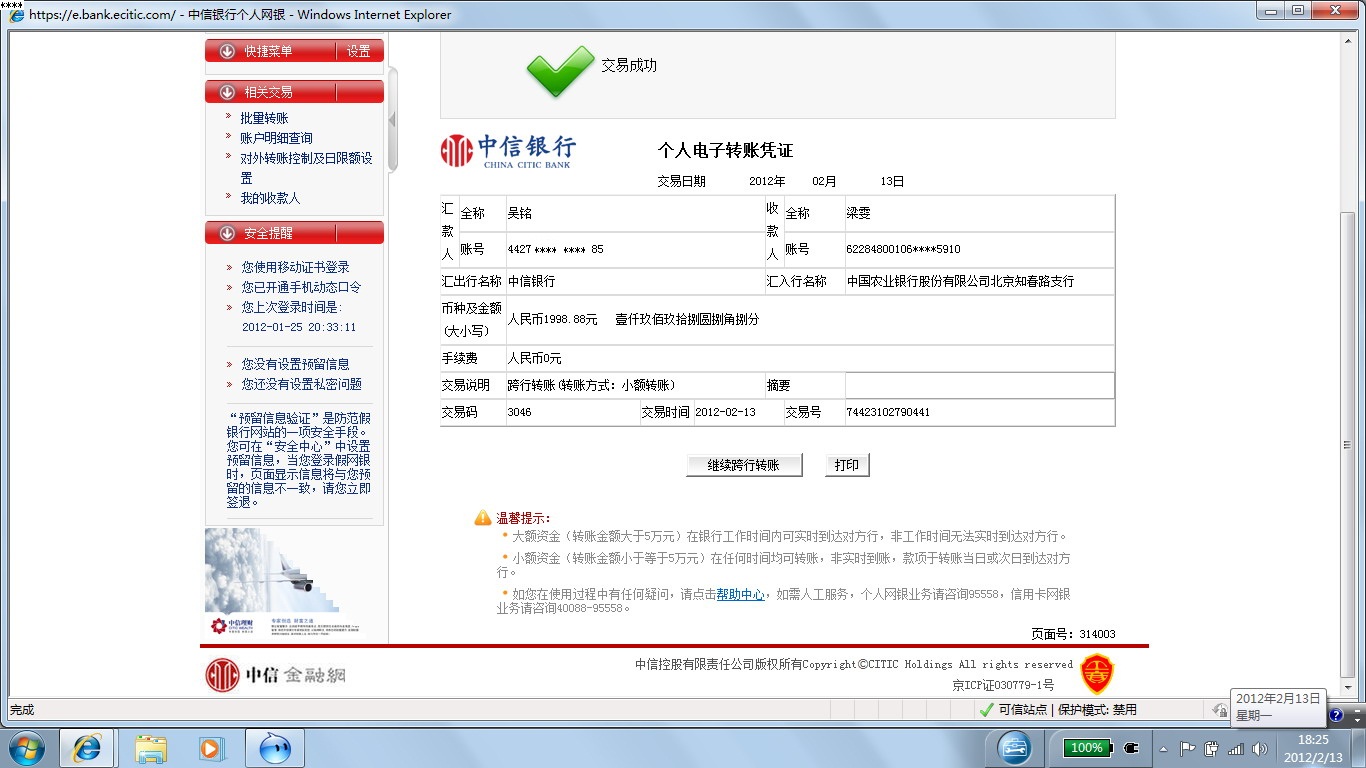Click the red security badge in footer

point(1097,674)
